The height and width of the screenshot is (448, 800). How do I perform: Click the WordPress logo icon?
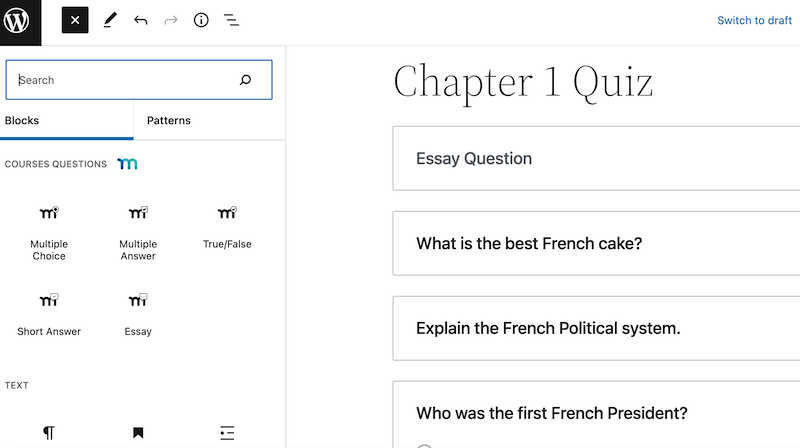(17, 21)
